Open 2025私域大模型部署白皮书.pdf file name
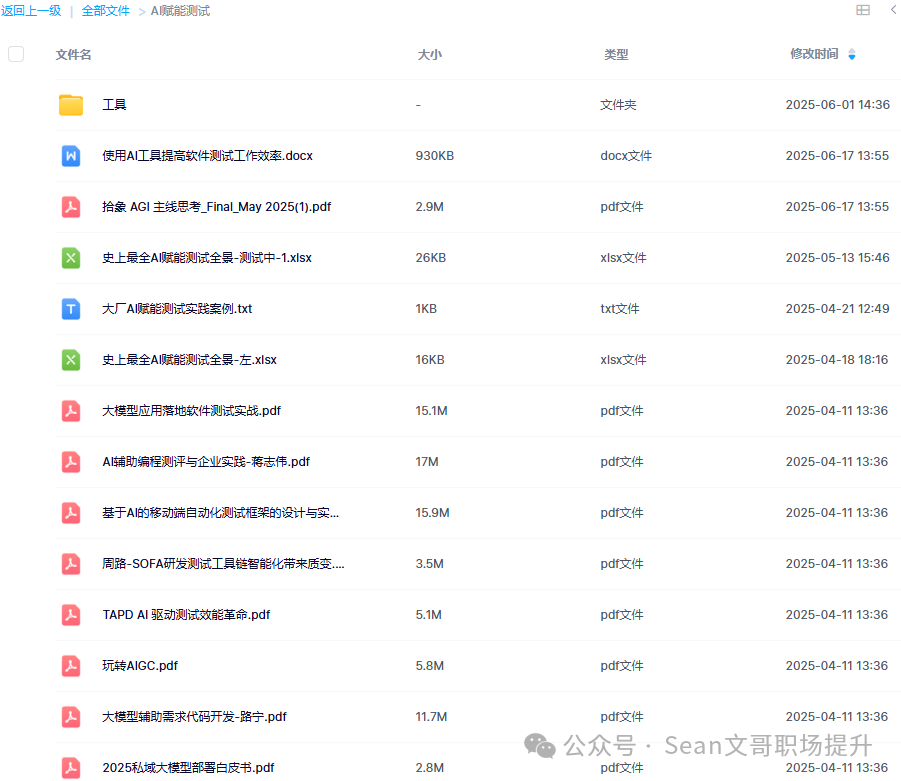 coord(188,768)
